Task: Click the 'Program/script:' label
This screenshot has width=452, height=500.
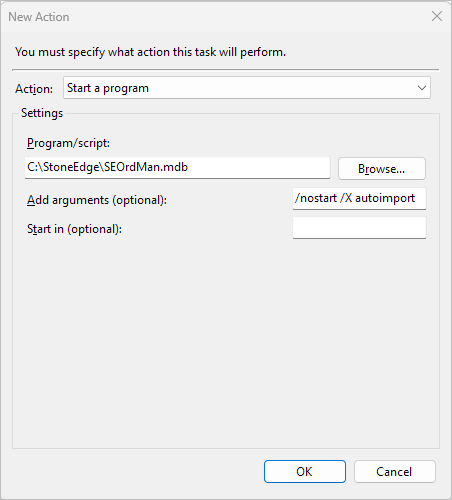Action: click(x=68, y=143)
